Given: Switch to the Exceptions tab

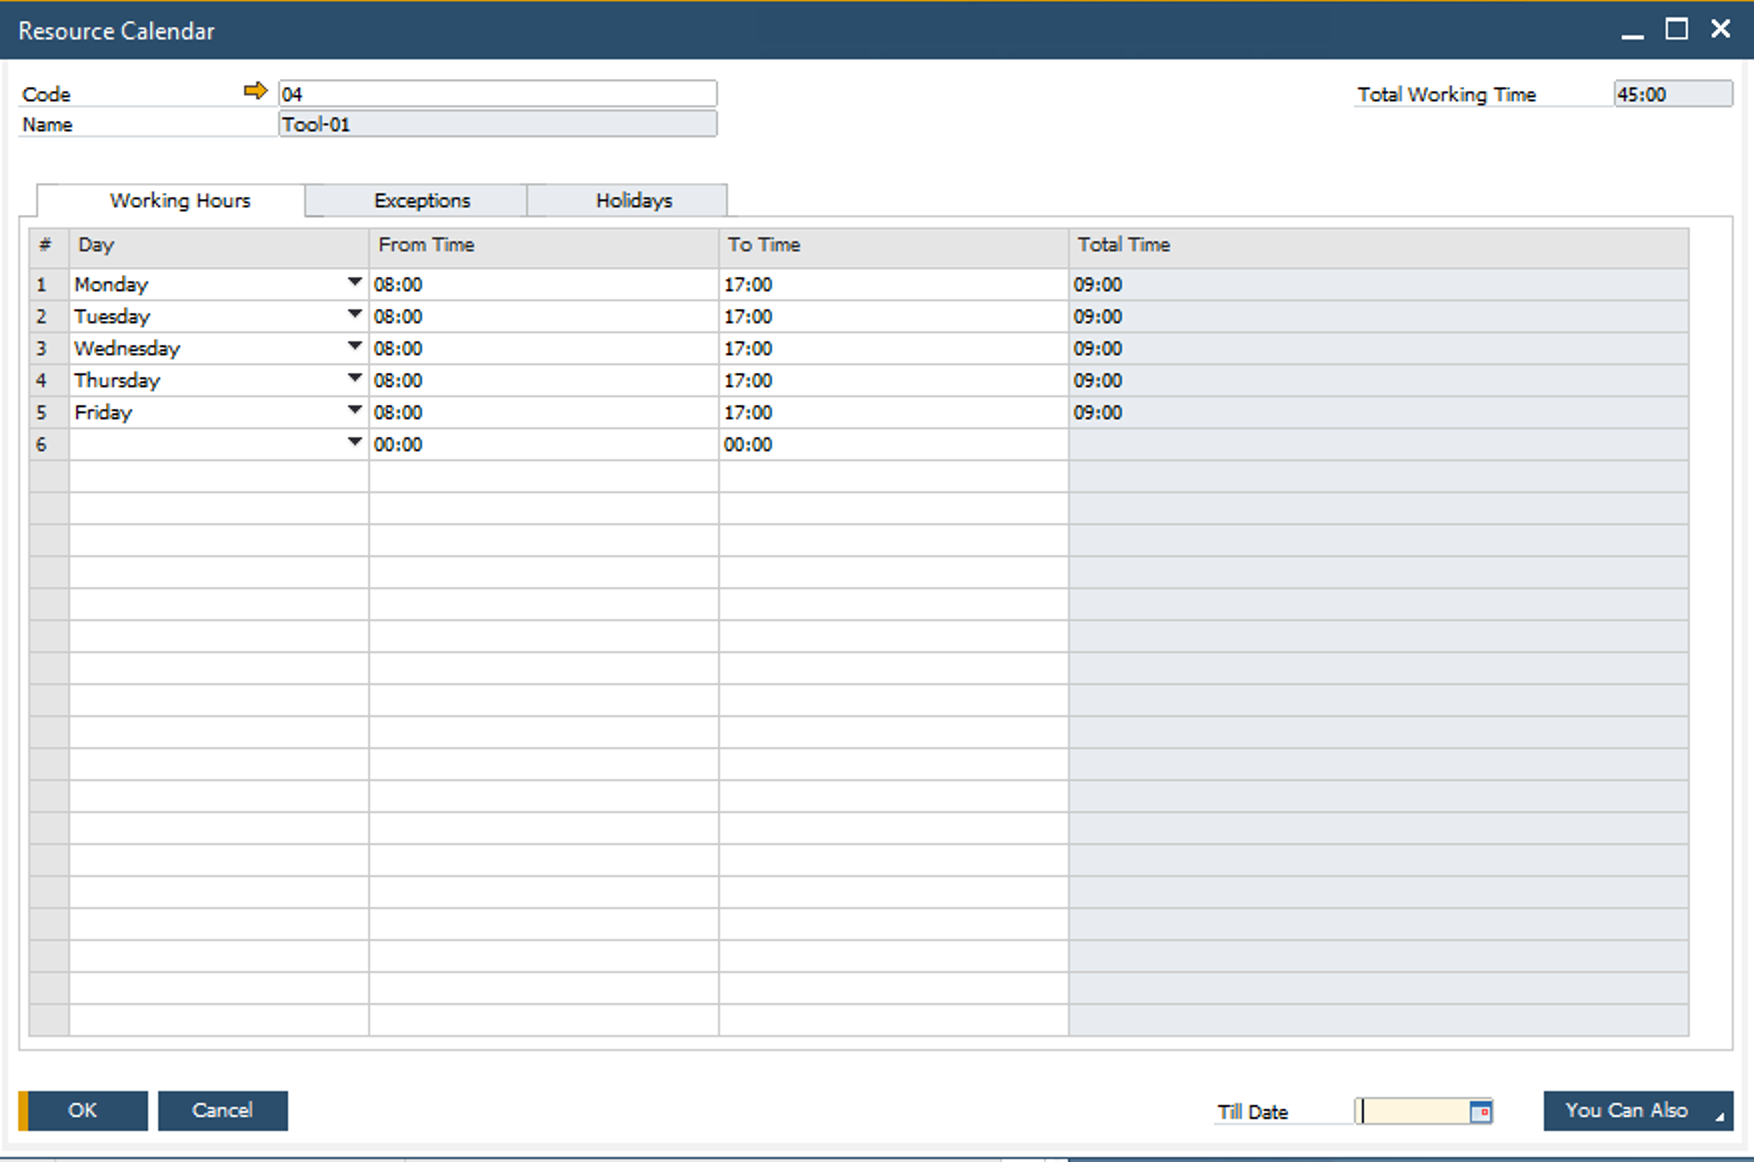Looking at the screenshot, I should [421, 201].
